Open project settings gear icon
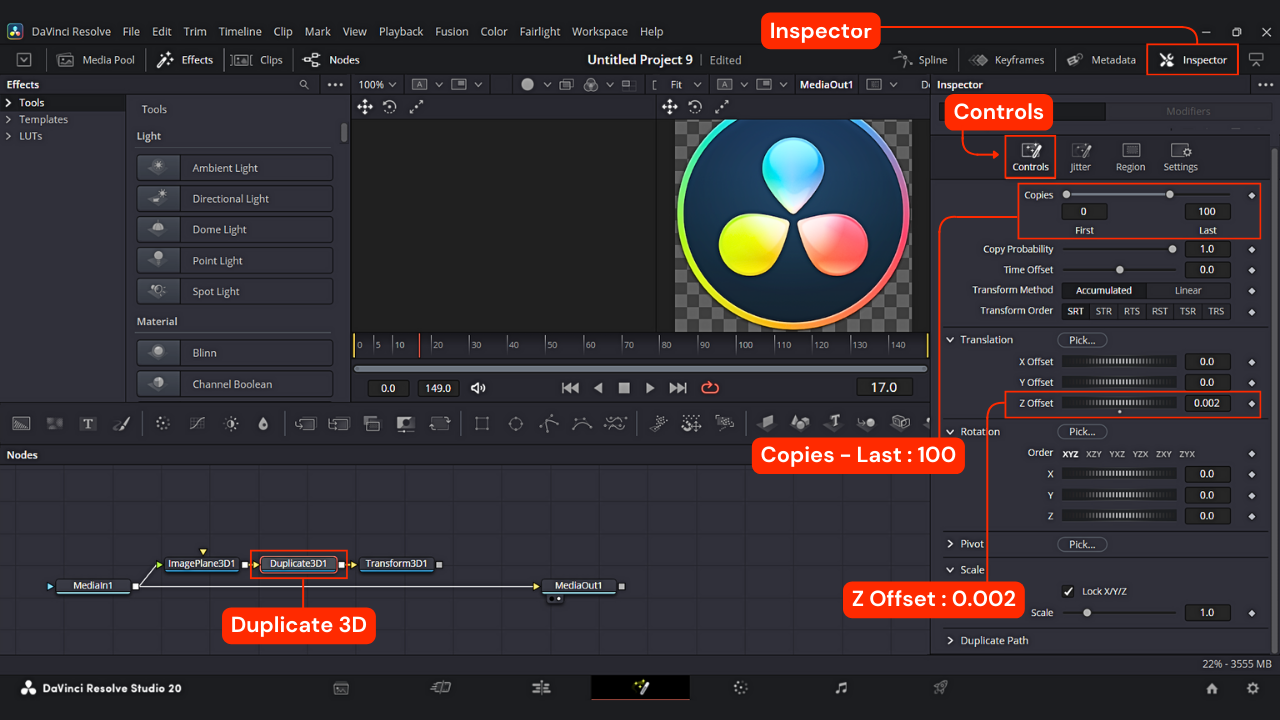 (x=1252, y=688)
